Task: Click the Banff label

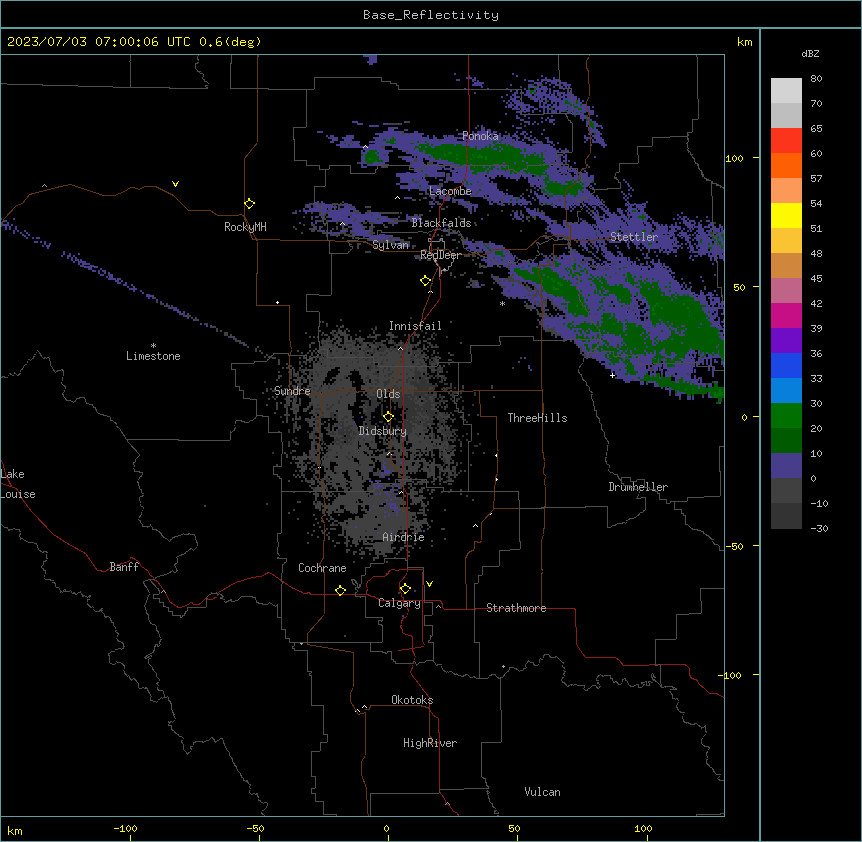Action: tap(124, 567)
